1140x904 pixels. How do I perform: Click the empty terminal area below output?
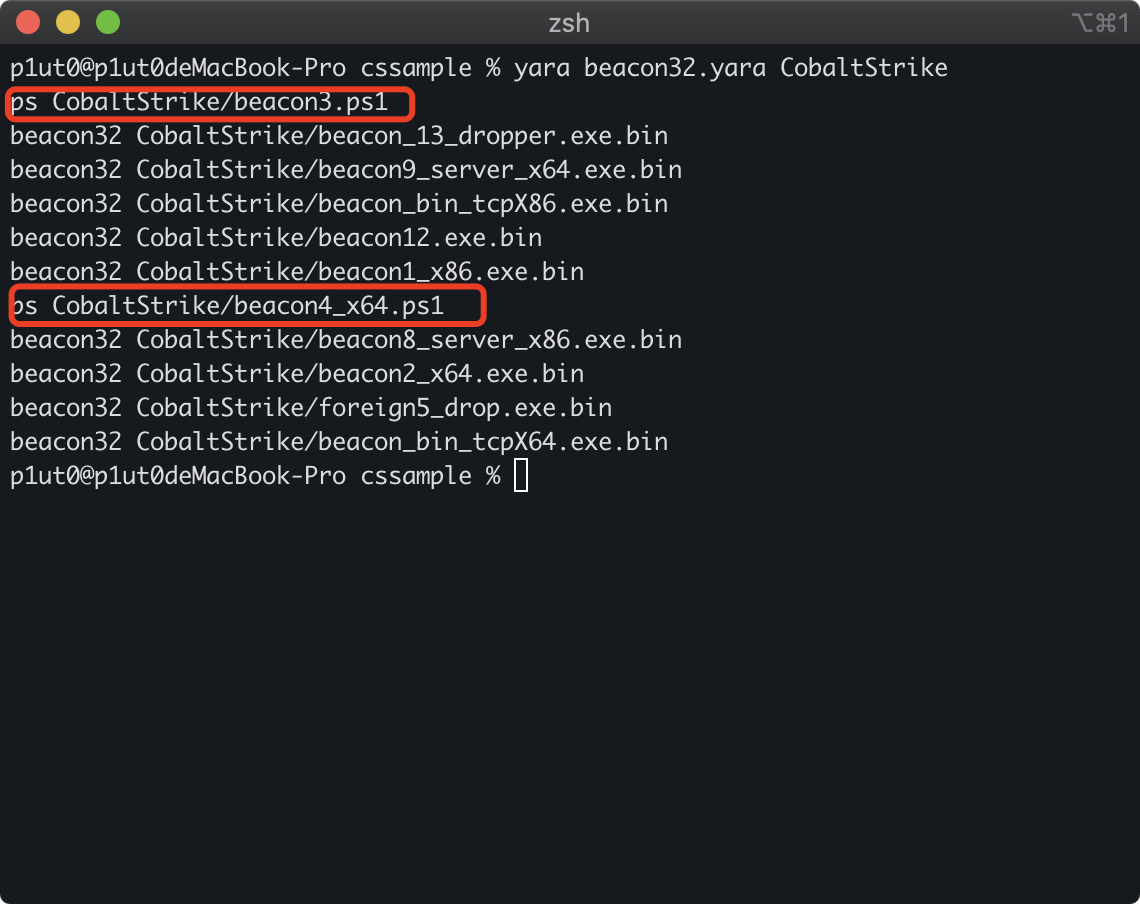tap(570, 691)
